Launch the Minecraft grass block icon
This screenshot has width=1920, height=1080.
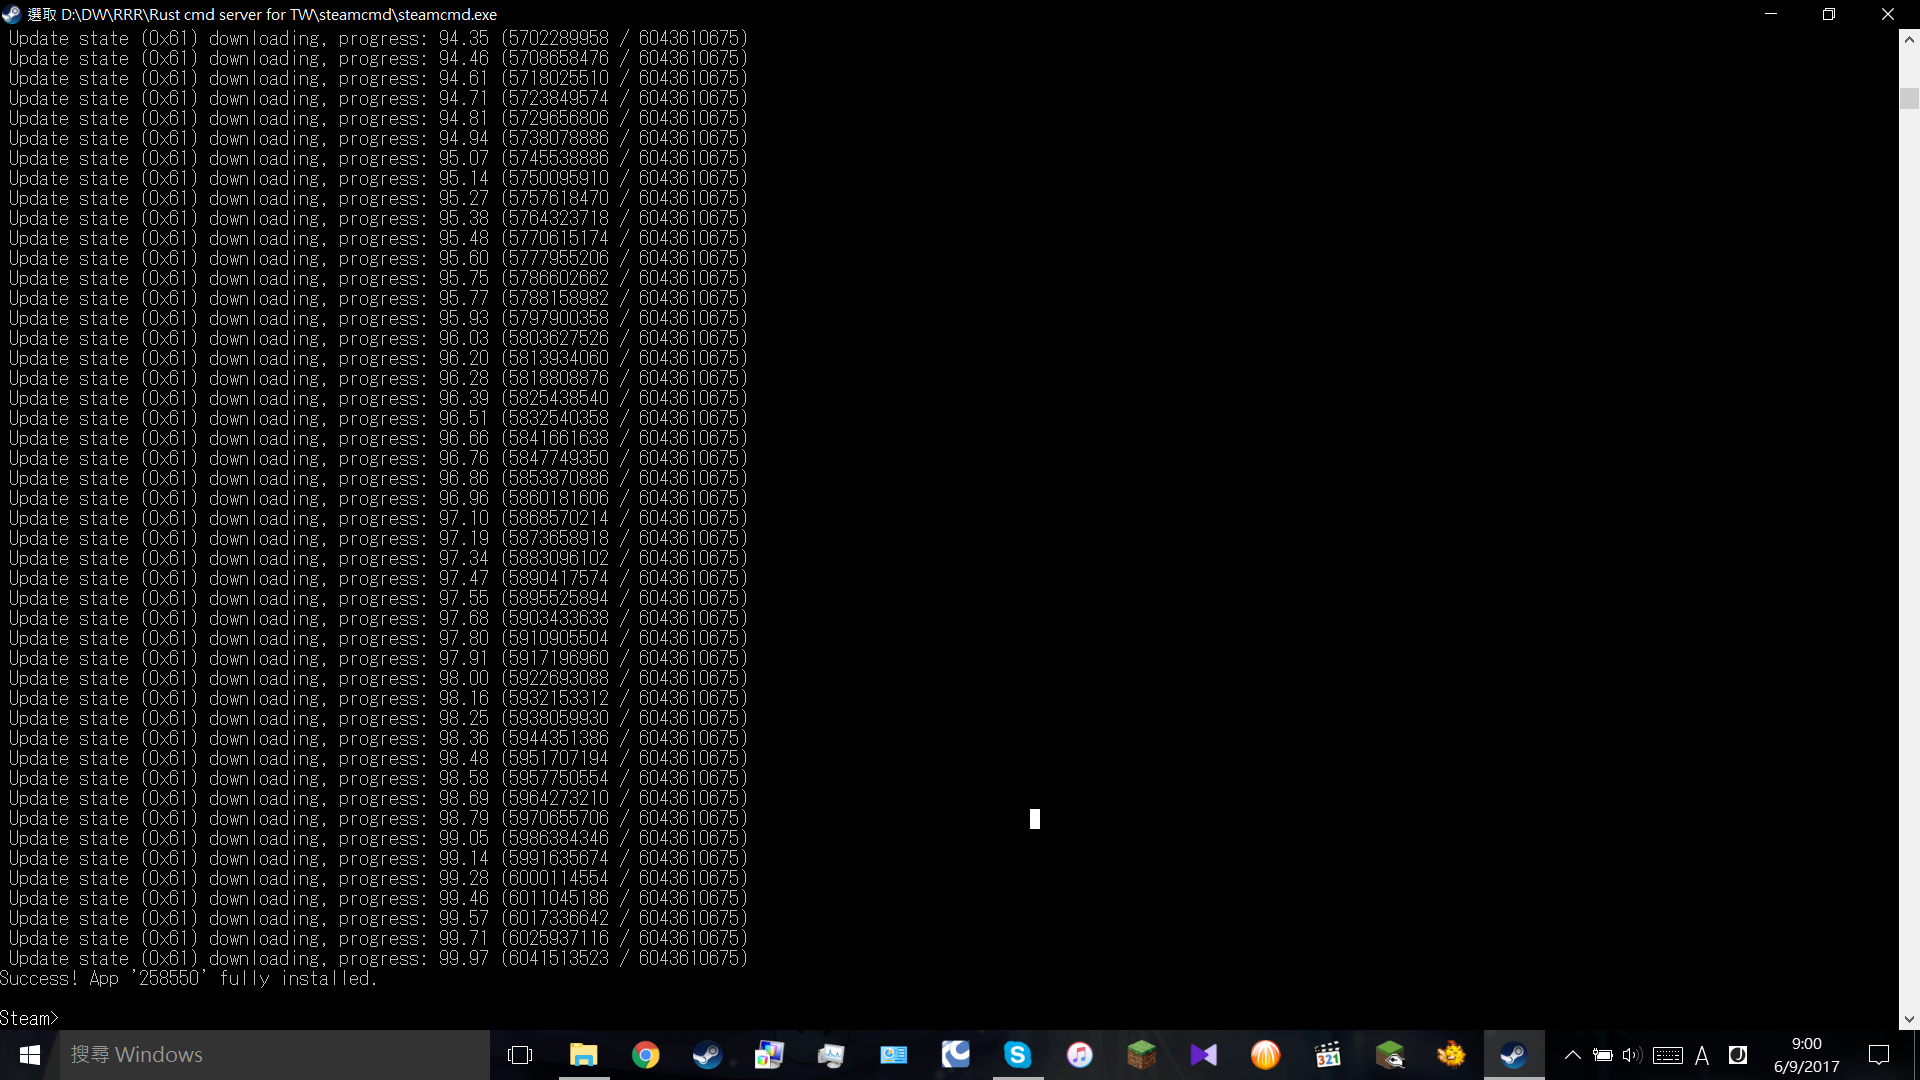pyautogui.click(x=1141, y=1055)
